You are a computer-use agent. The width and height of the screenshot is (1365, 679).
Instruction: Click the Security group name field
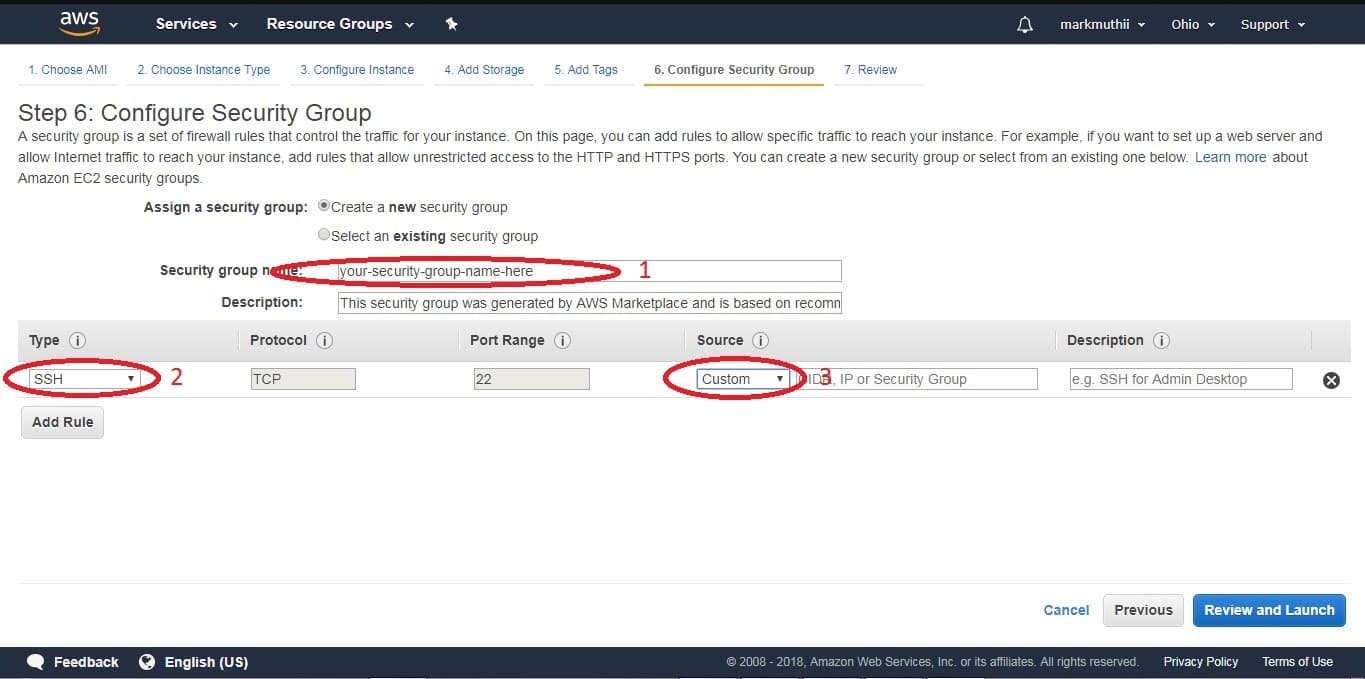[x=589, y=270]
